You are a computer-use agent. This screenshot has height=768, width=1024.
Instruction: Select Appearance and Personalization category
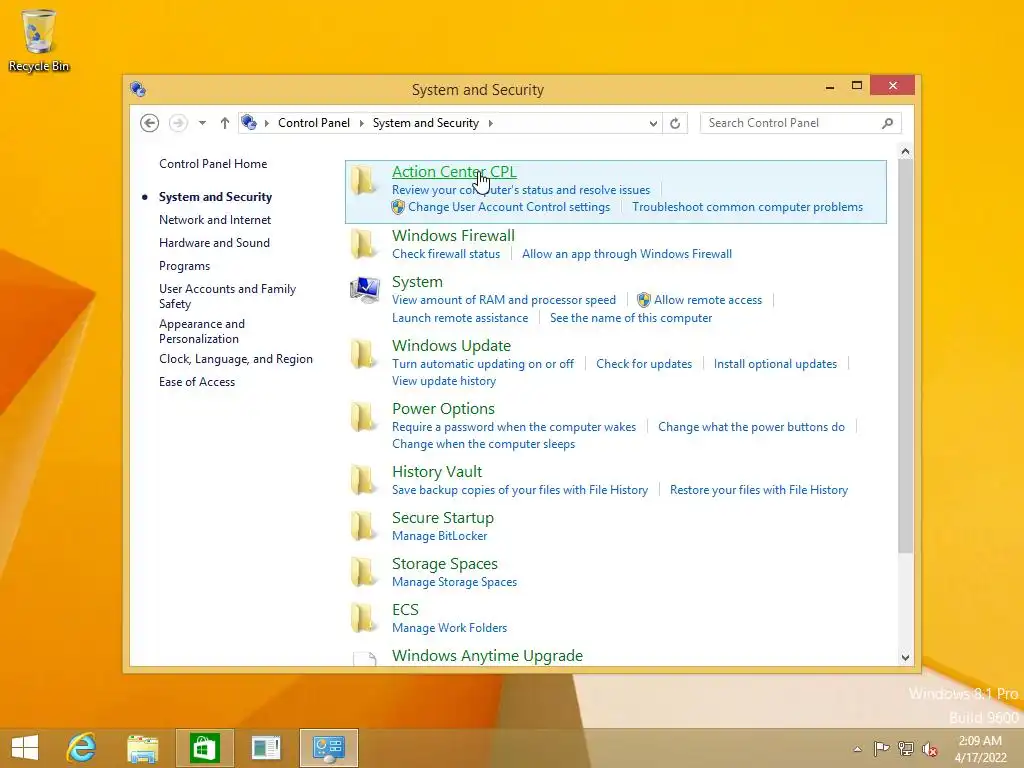point(202,331)
